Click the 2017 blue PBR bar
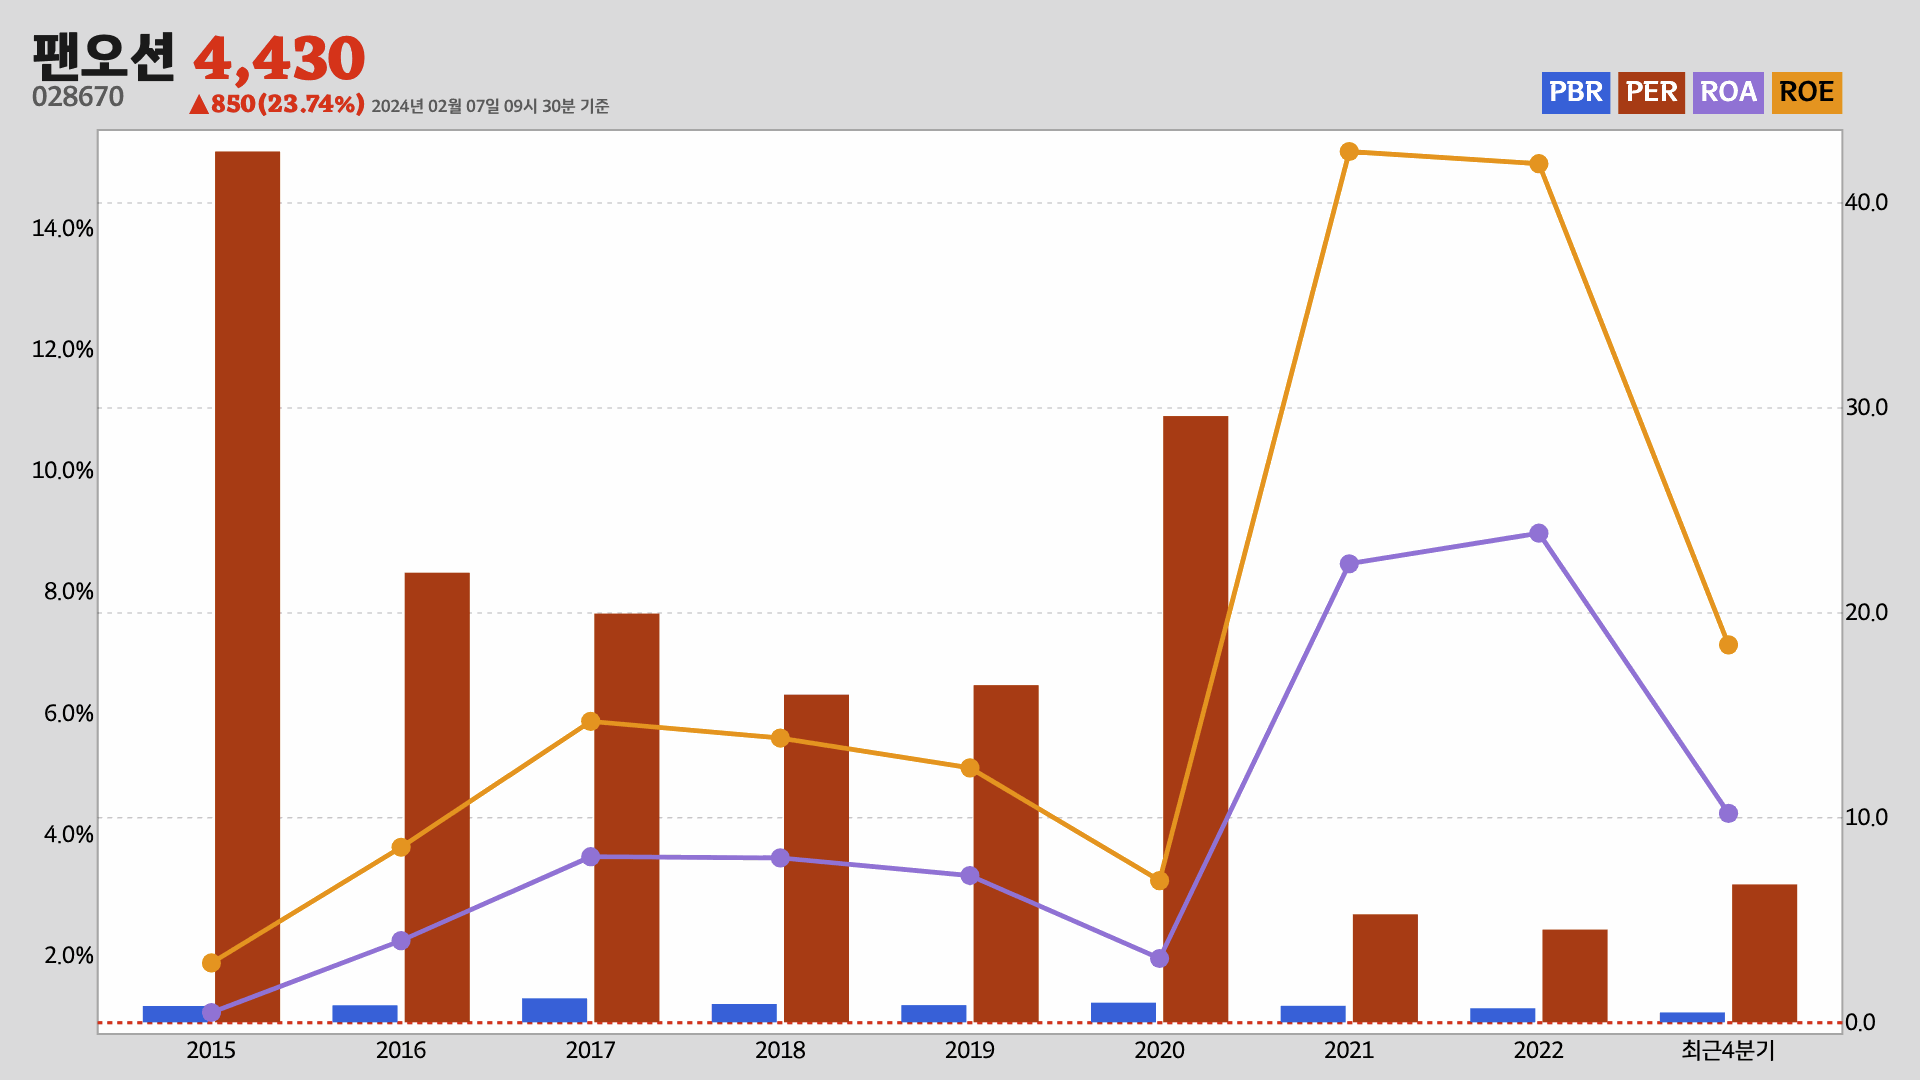Image resolution: width=1920 pixels, height=1080 pixels. coord(554,1010)
